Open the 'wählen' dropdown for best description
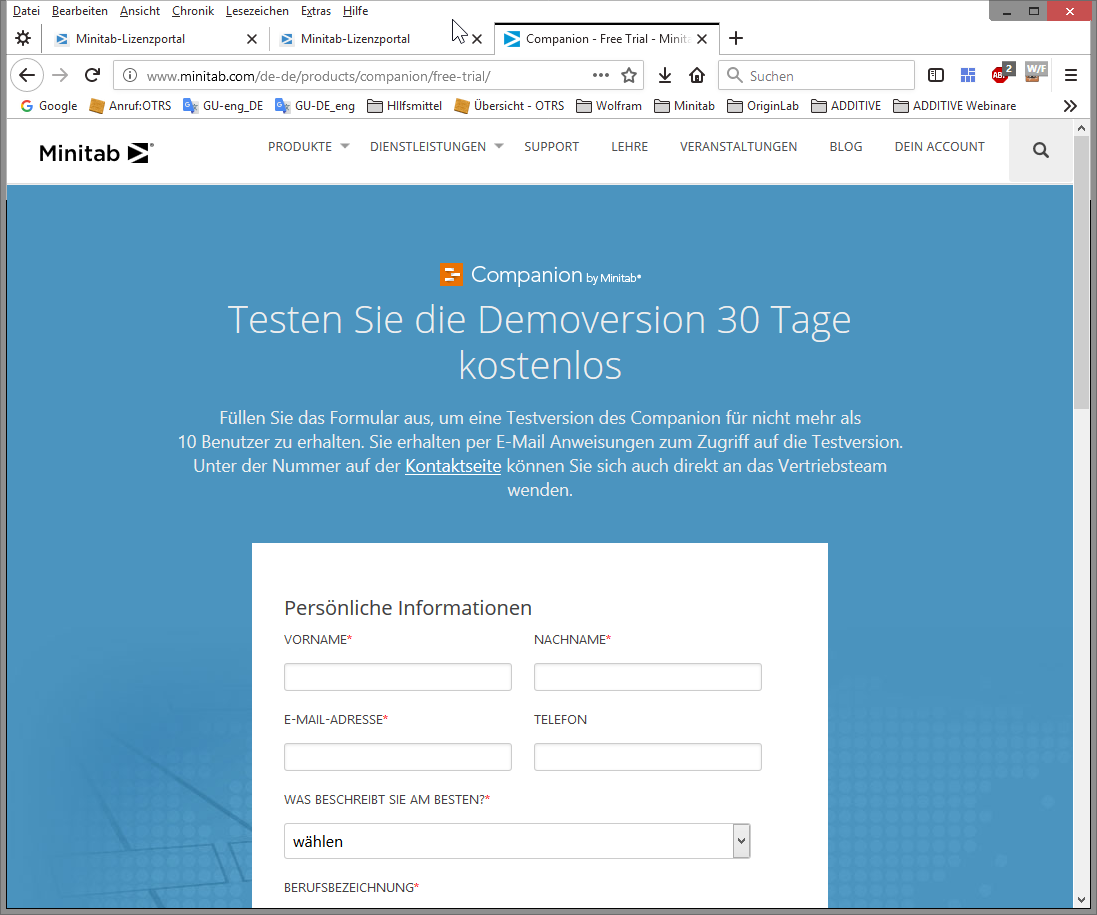This screenshot has height=915, width=1097. coord(517,841)
